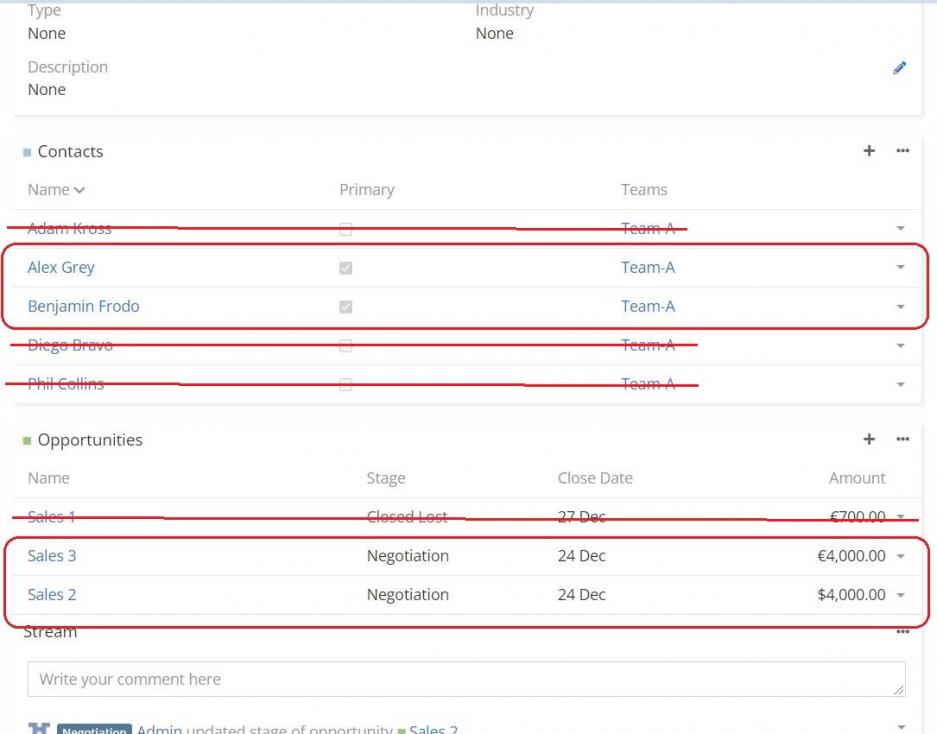This screenshot has width=937, height=734.
Task: Click the avatar icon in stream entry
Action: coord(38,728)
